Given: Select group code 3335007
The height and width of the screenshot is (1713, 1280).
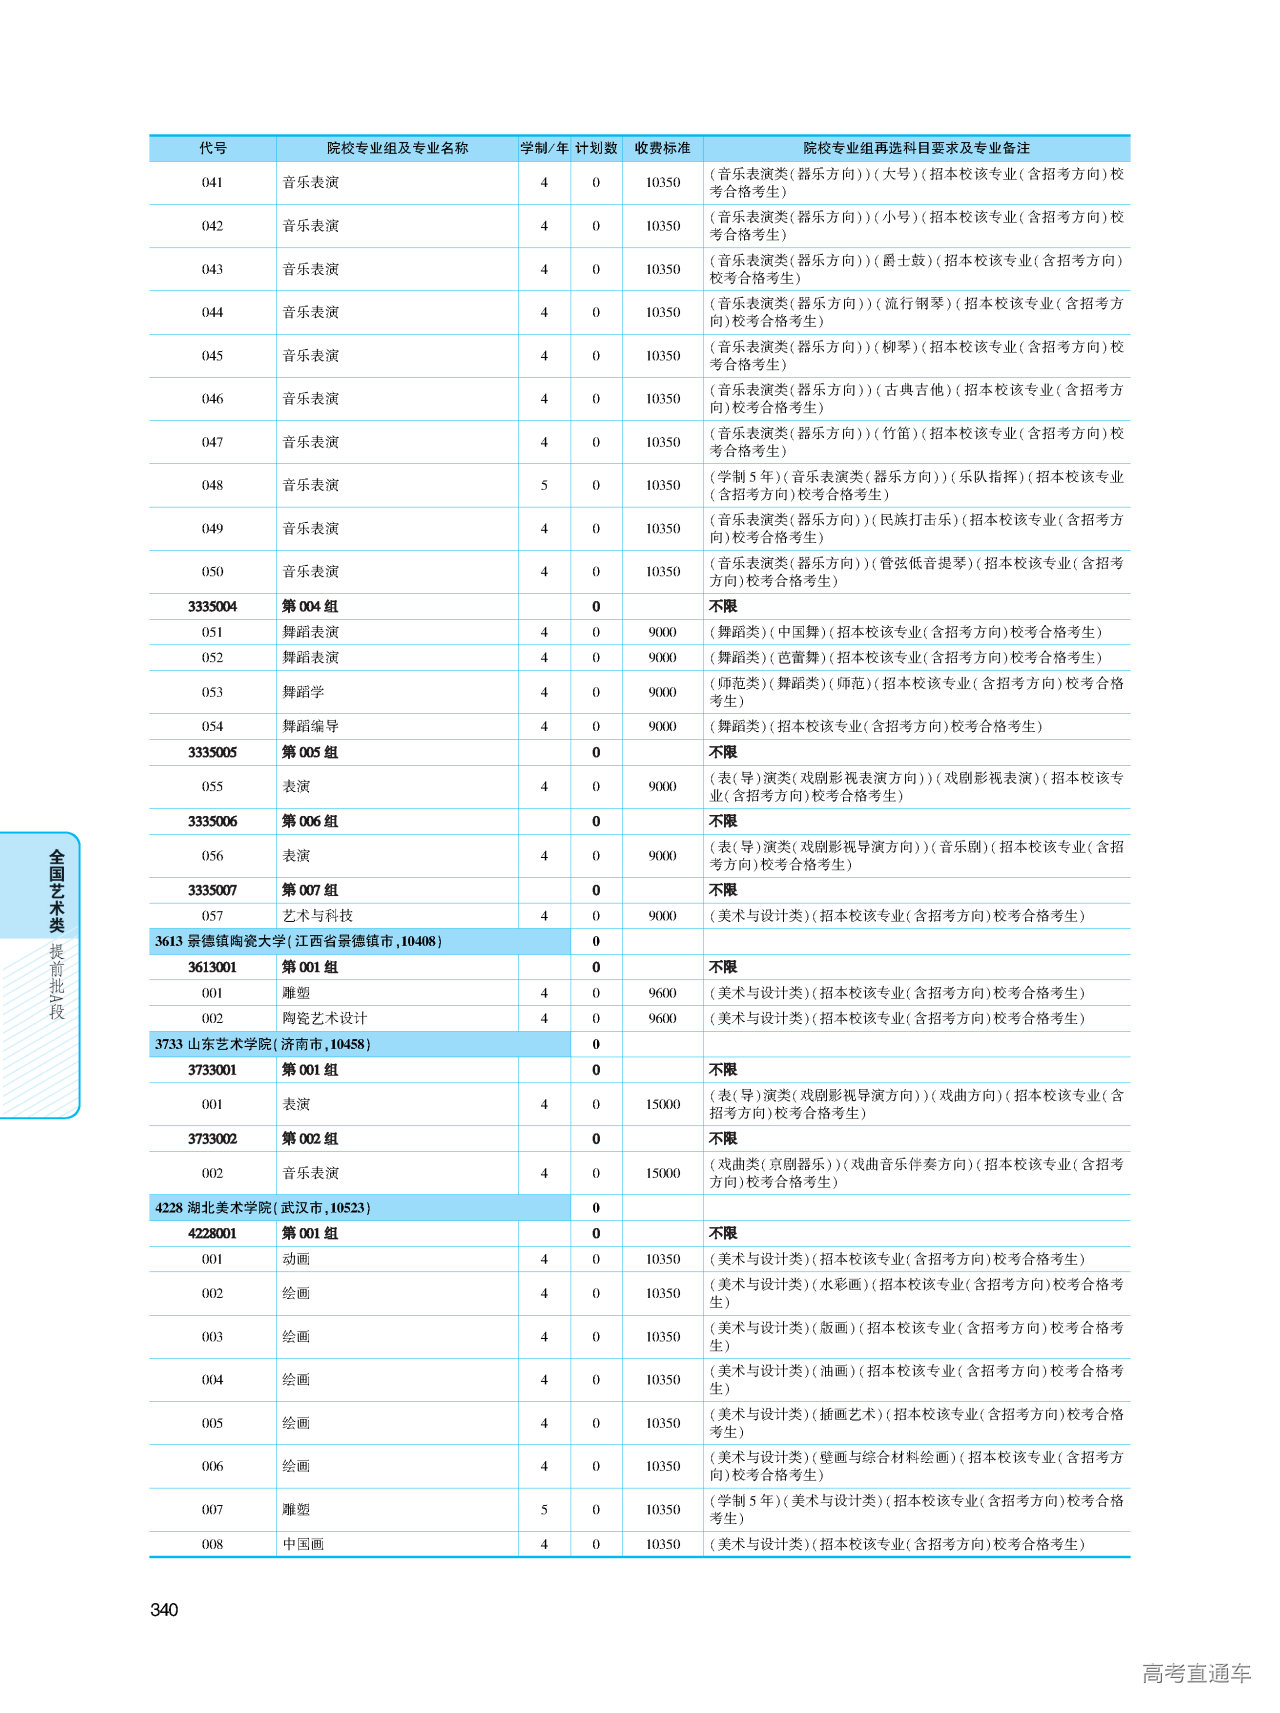Looking at the screenshot, I should [212, 890].
